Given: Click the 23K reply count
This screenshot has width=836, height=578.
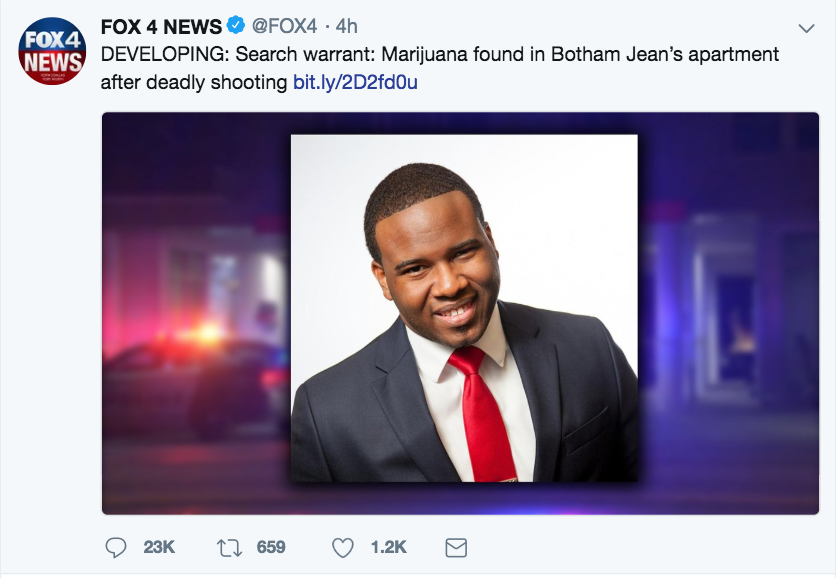Looking at the screenshot, I should point(160,547).
